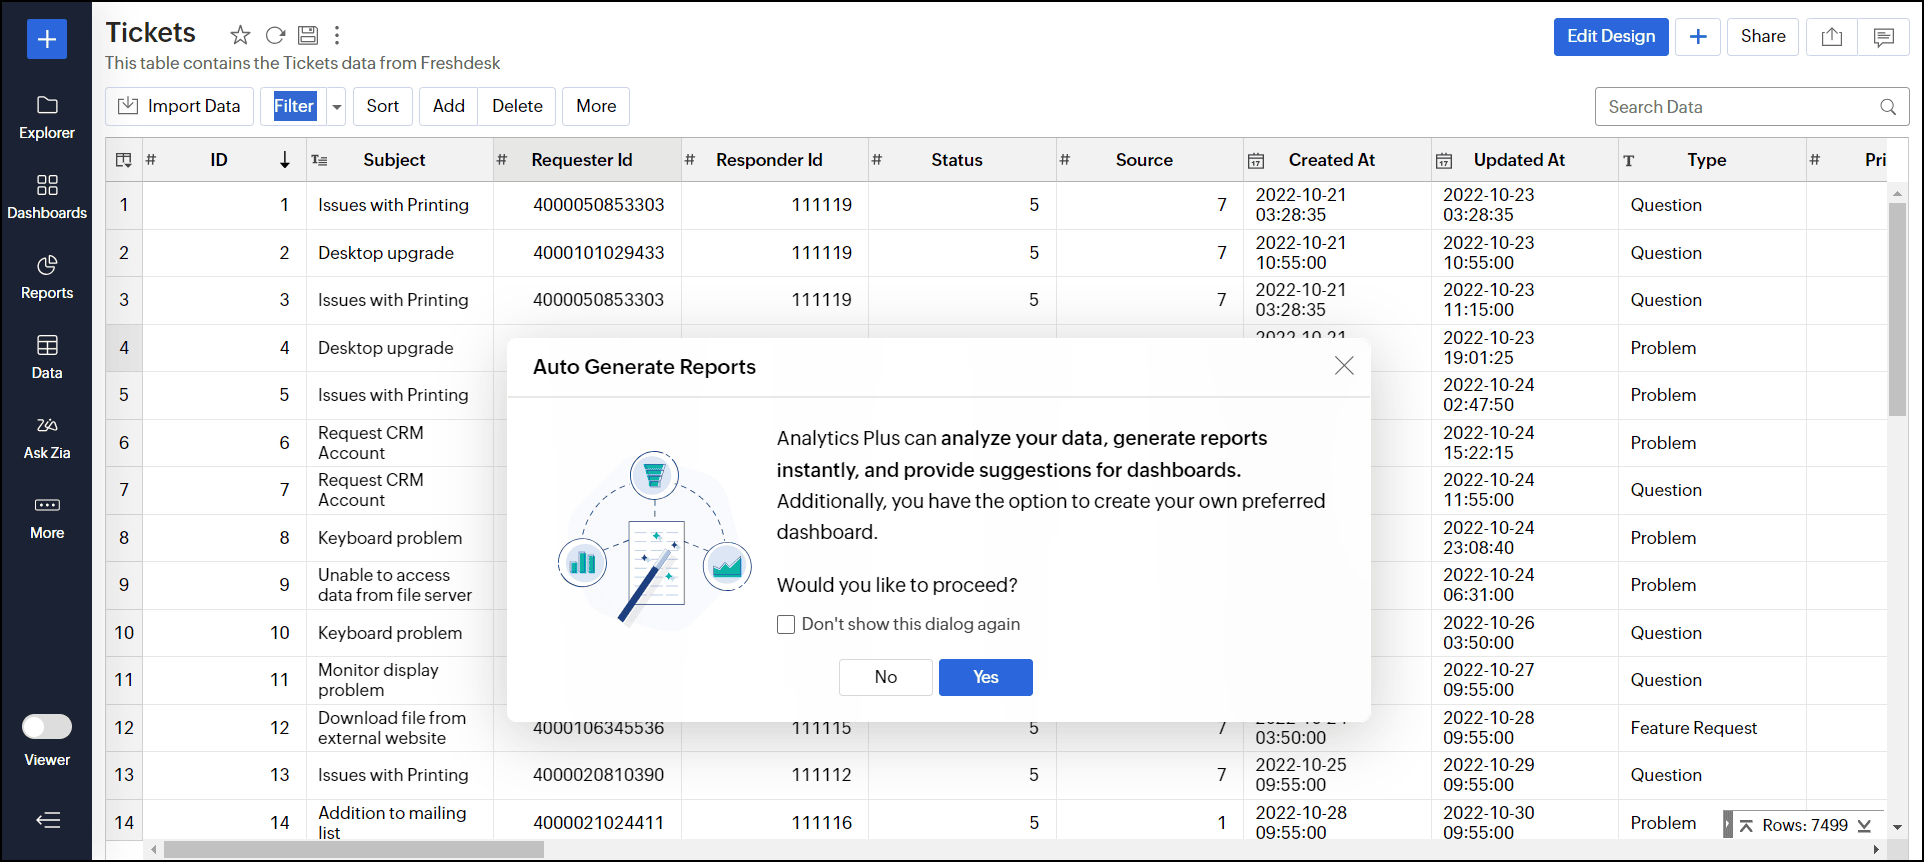The width and height of the screenshot is (1924, 862).
Task: Toggle the Viewer mode switch
Action: 47,727
